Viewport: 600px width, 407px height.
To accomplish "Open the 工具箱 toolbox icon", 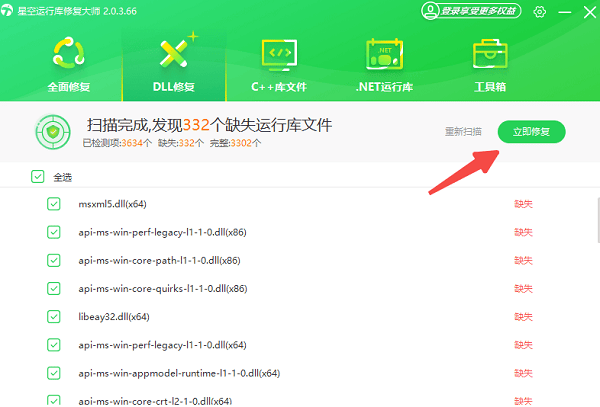I will click(488, 53).
